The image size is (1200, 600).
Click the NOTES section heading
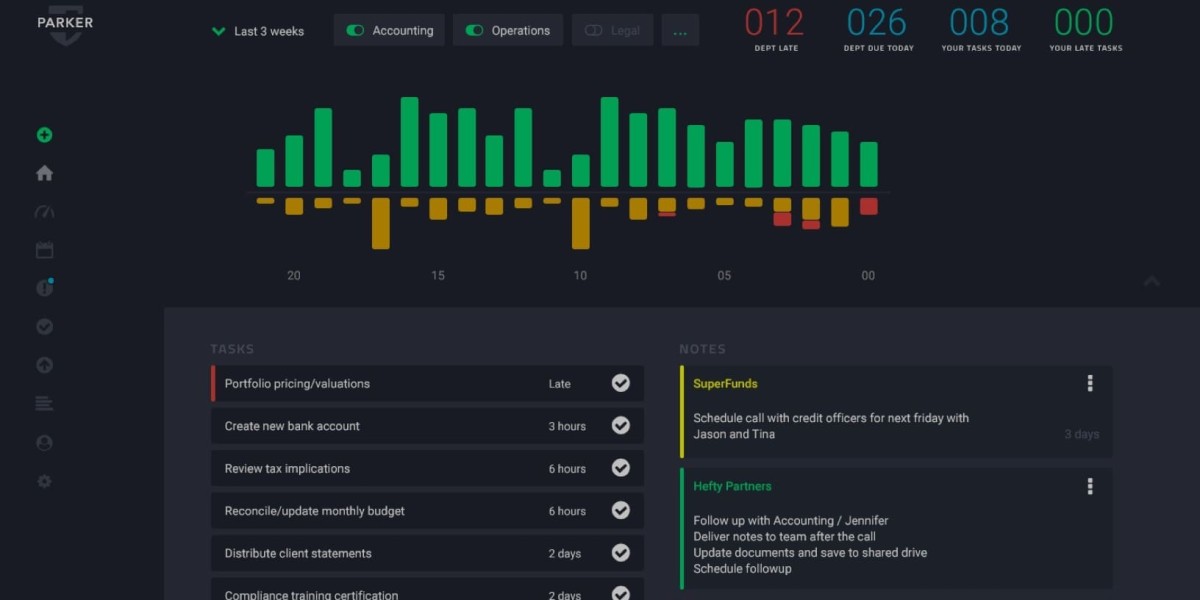pos(702,349)
